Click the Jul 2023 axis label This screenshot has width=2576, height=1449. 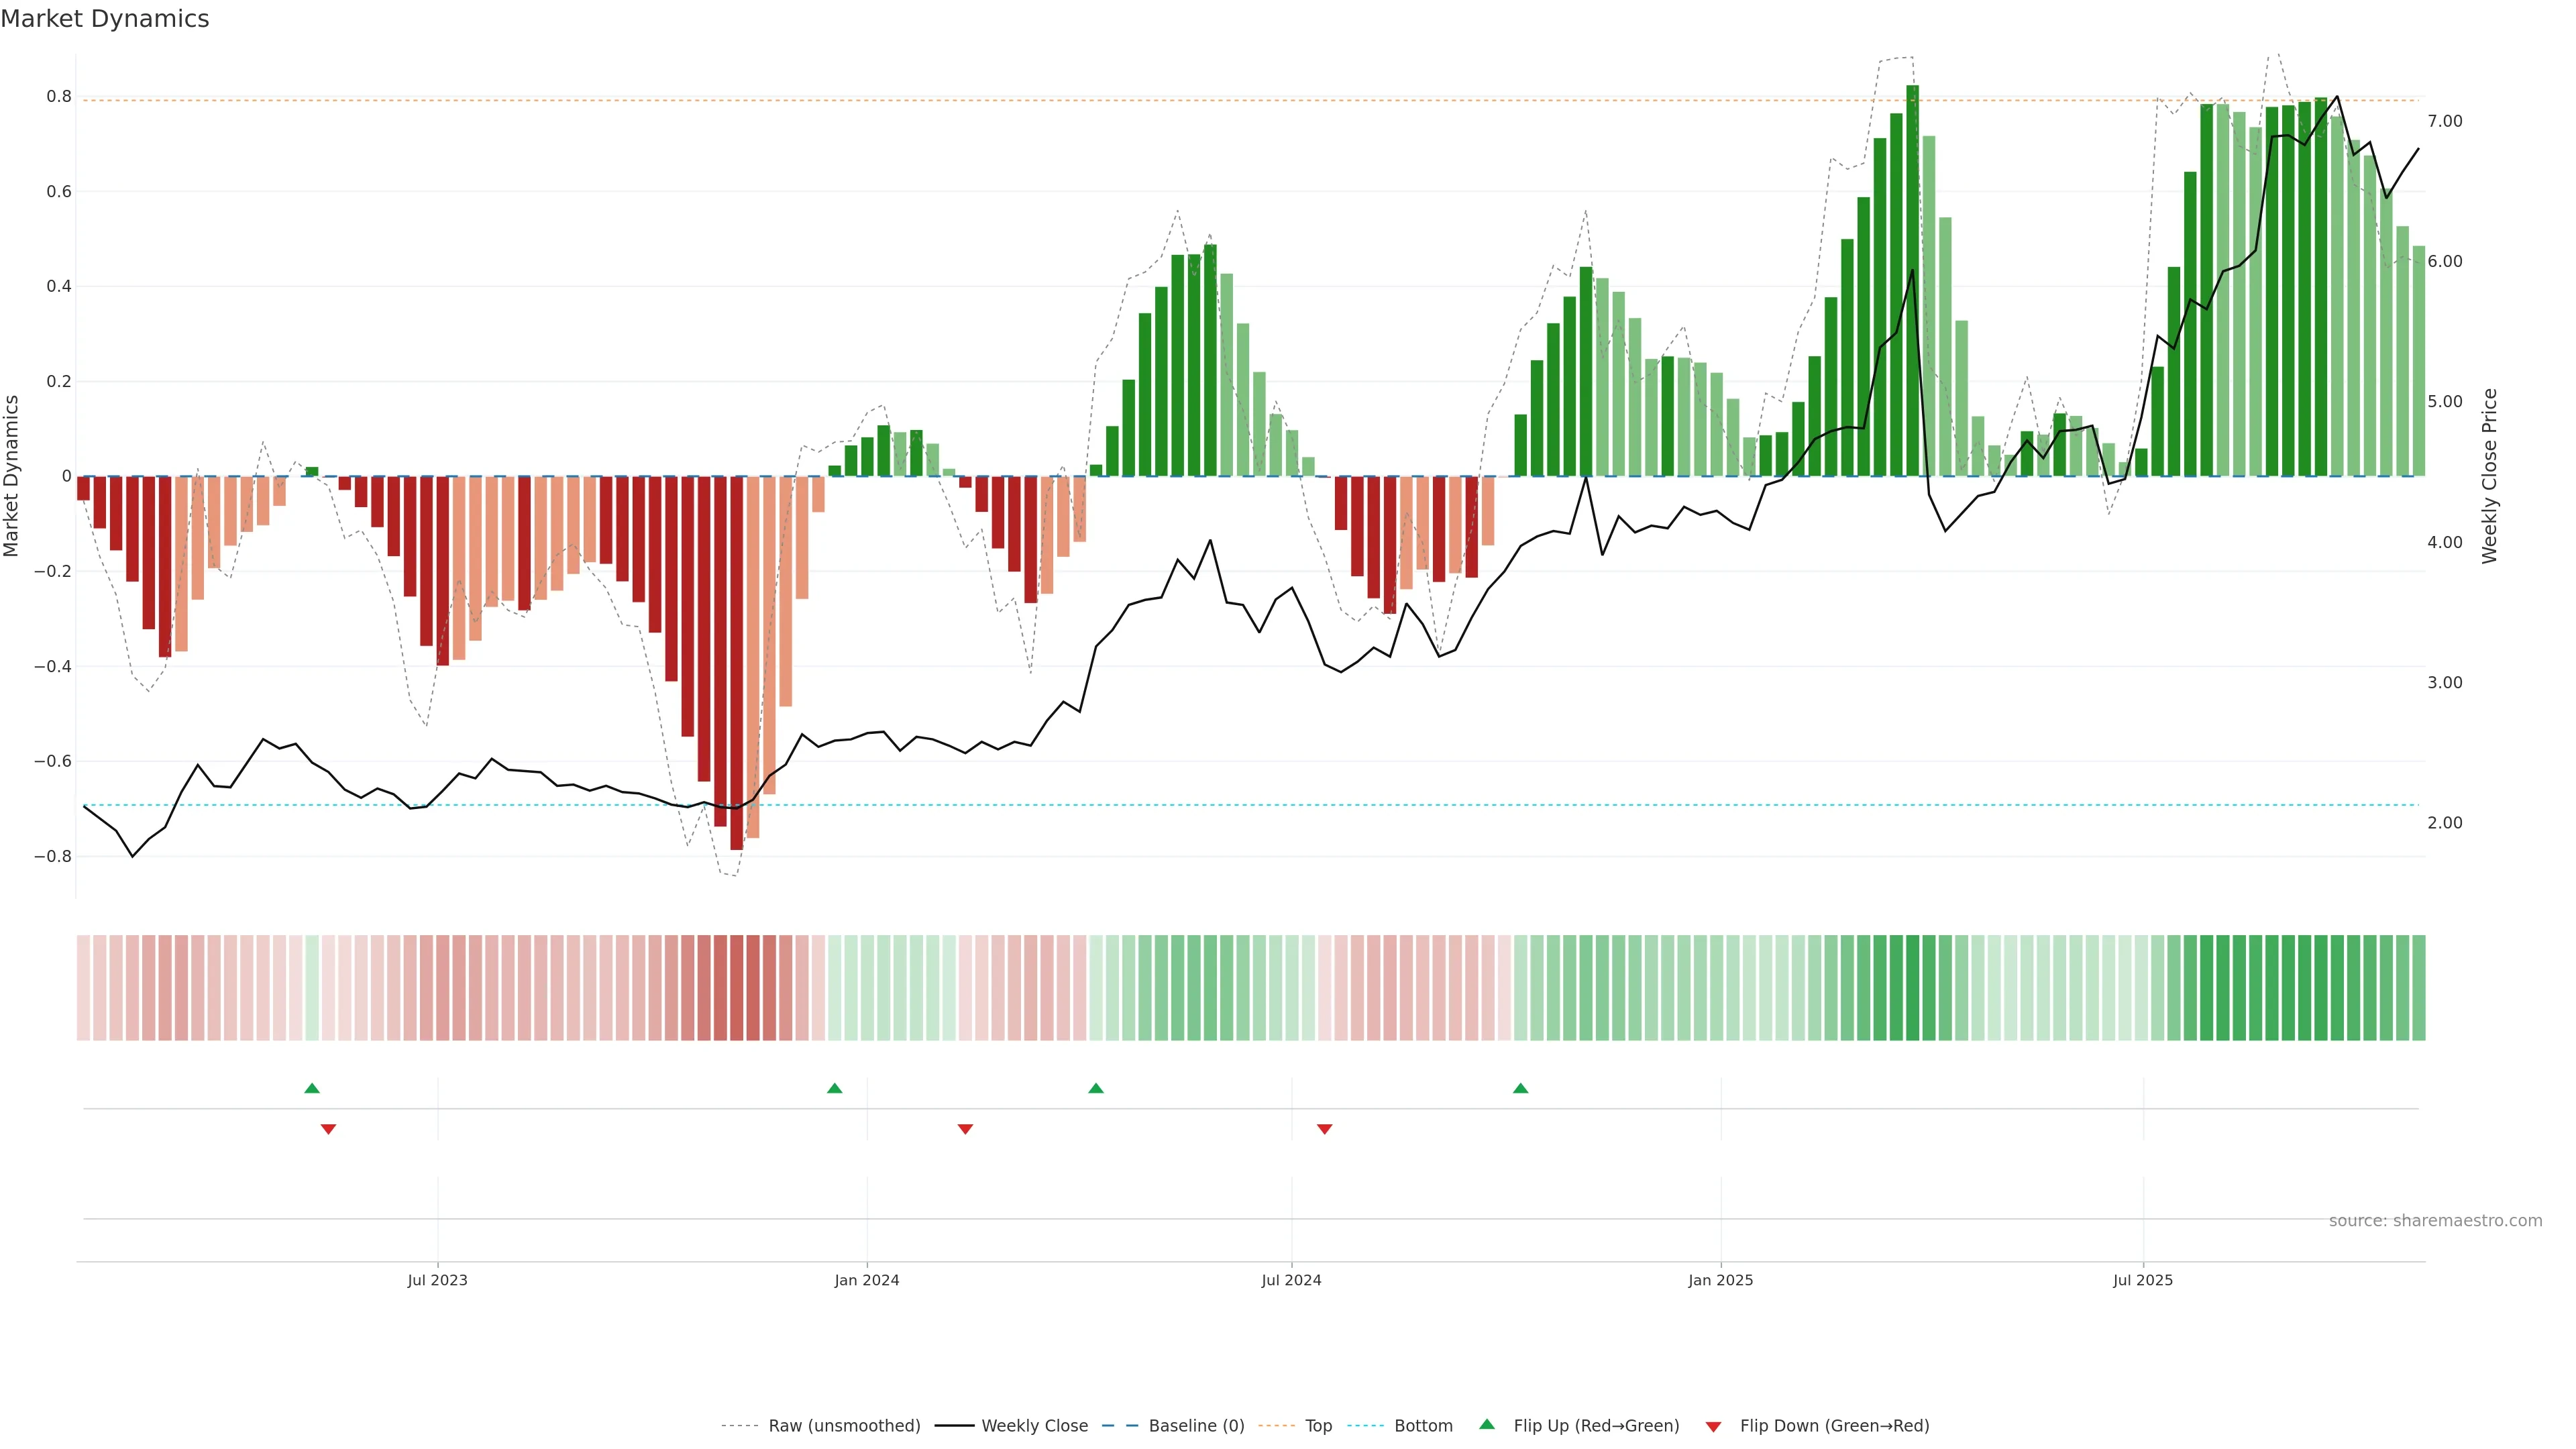(x=437, y=1280)
